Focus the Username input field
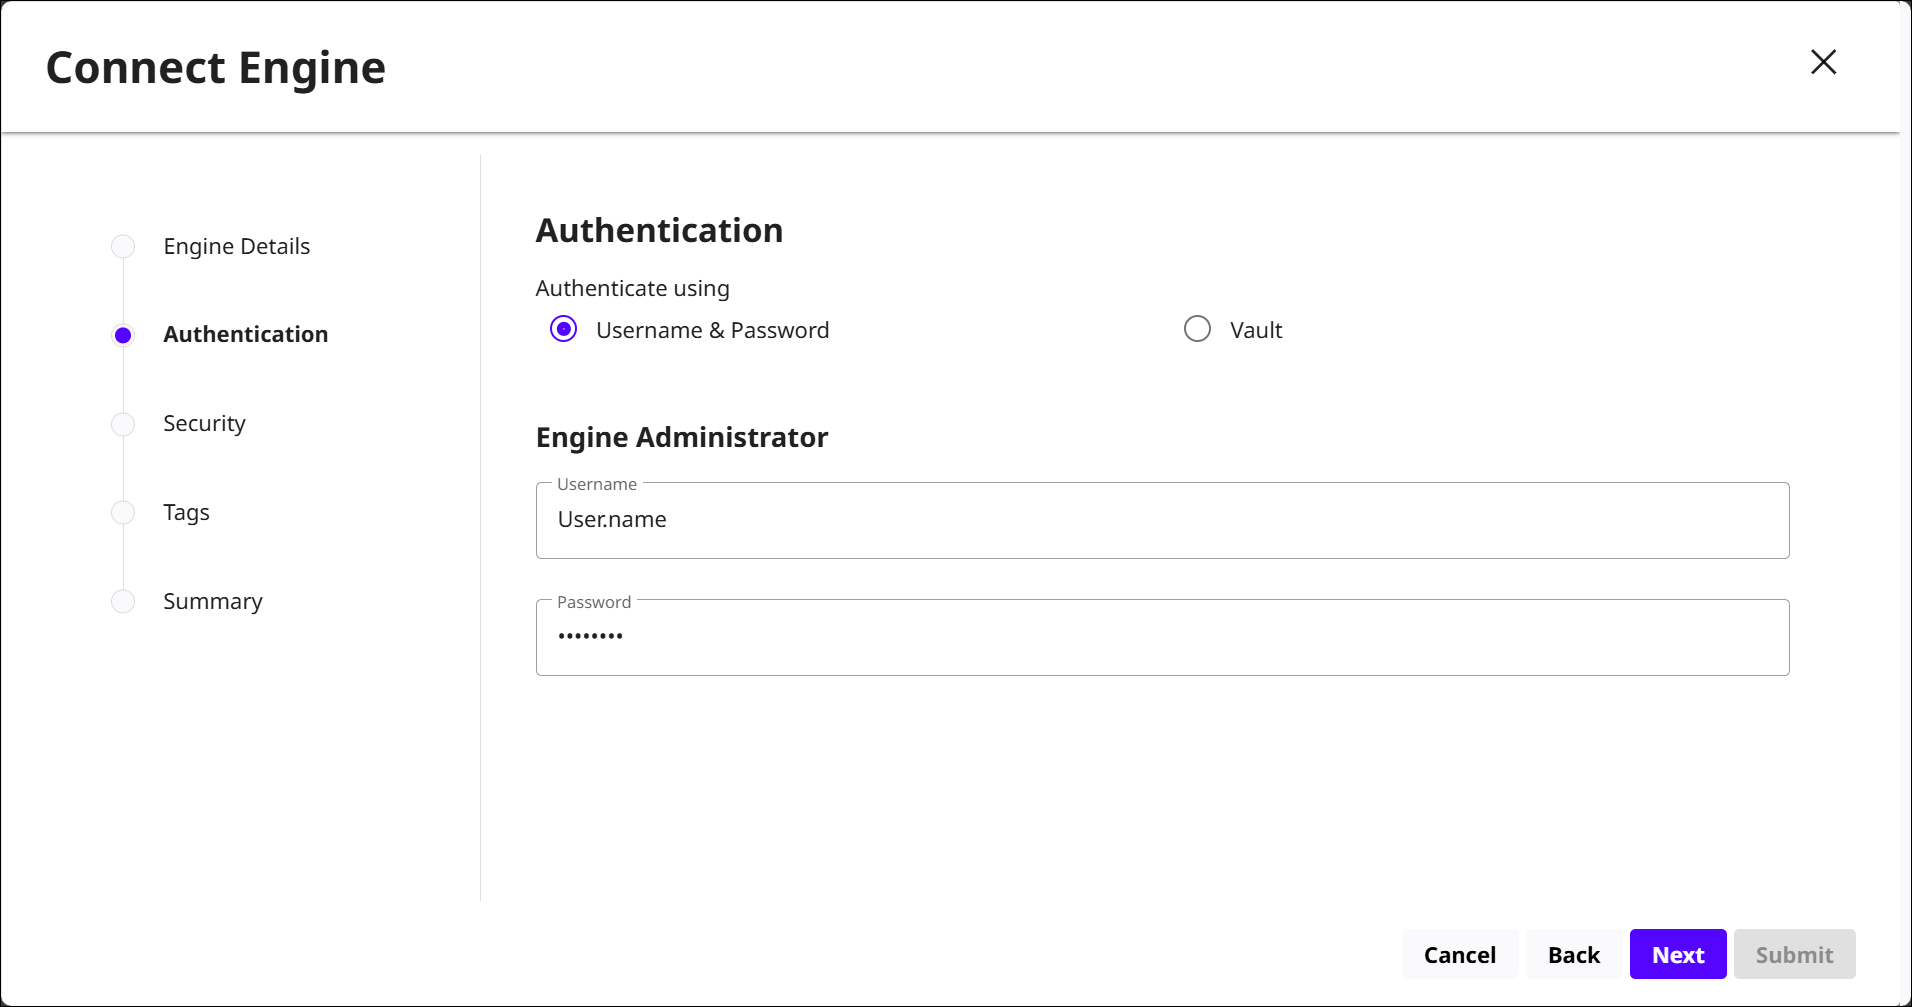 [1162, 520]
